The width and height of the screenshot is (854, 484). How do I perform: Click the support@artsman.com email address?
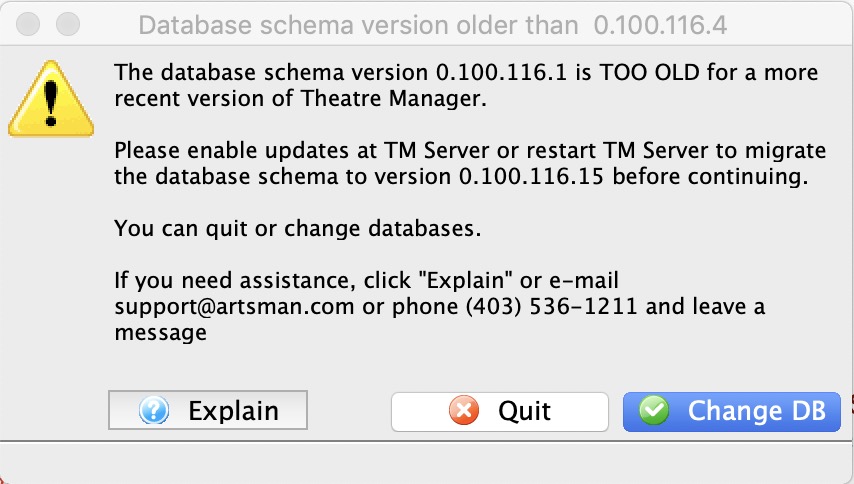[x=234, y=307]
